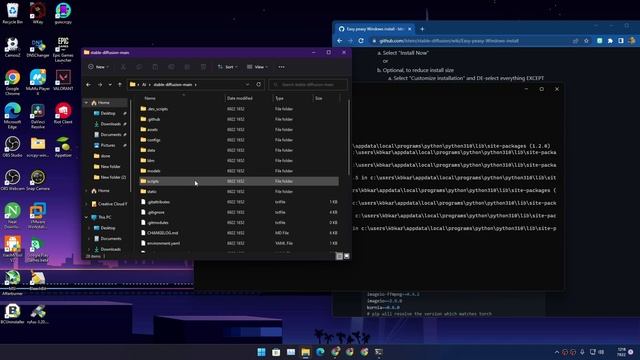The height and width of the screenshot is (360, 640).
Task: Click Explorer file list vertical scrollbar
Action: click(348, 139)
